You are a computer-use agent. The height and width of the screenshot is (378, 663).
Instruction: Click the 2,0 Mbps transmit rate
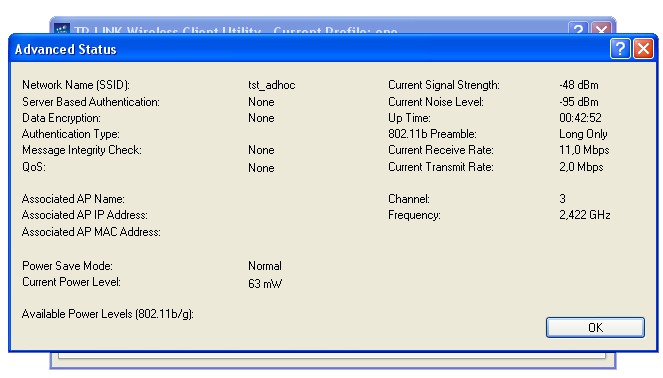[581, 167]
